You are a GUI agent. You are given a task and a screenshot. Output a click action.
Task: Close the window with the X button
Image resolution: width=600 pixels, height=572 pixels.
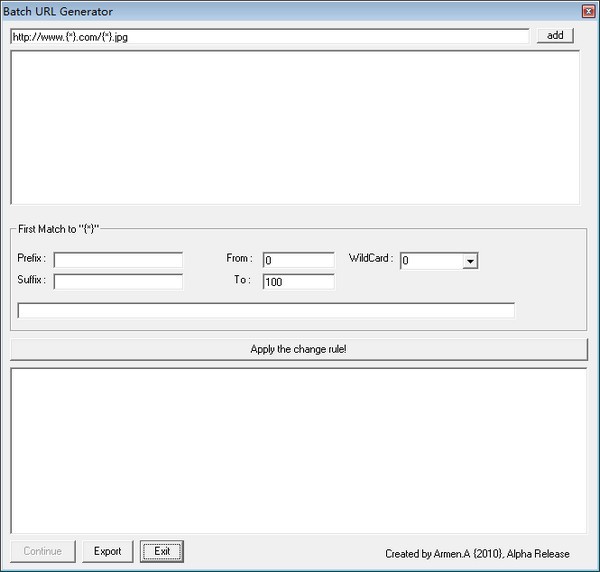[588, 11]
